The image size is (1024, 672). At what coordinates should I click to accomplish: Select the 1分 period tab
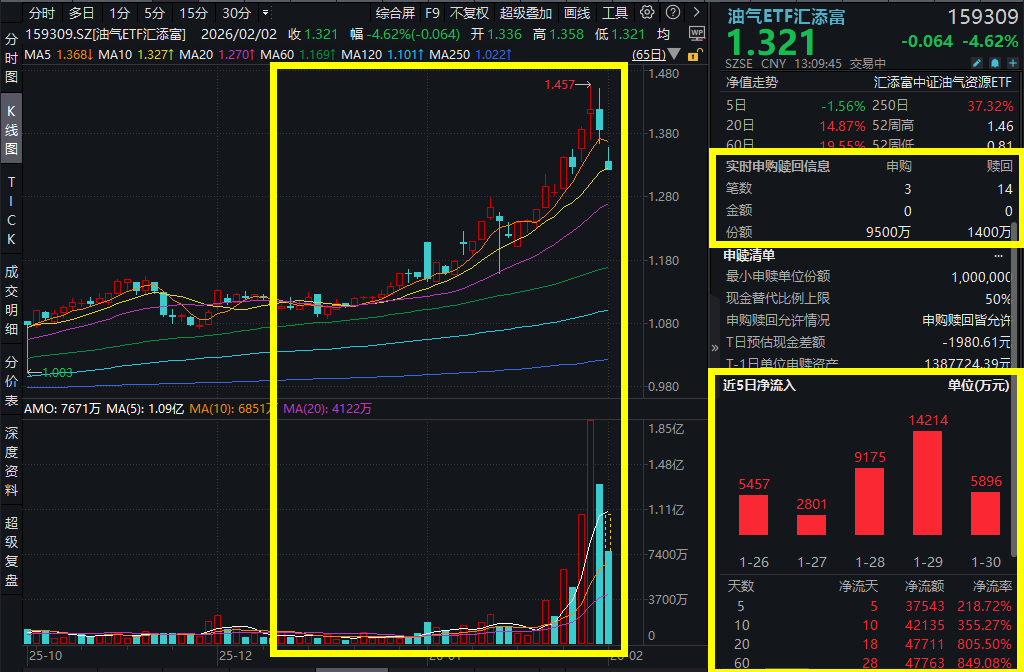(119, 12)
